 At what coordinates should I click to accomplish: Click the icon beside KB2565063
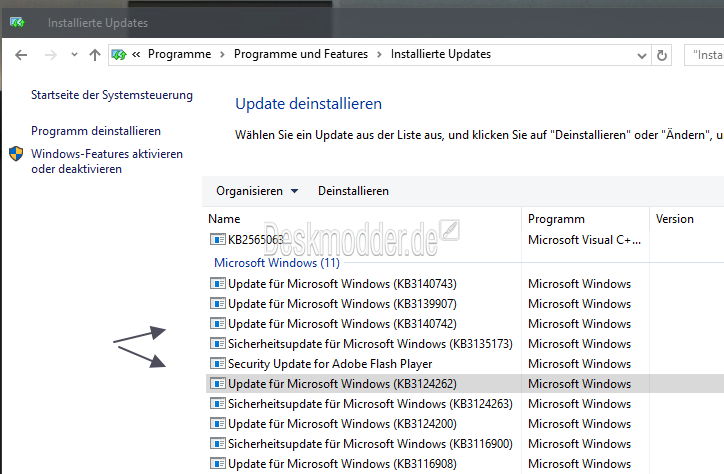coord(217,240)
